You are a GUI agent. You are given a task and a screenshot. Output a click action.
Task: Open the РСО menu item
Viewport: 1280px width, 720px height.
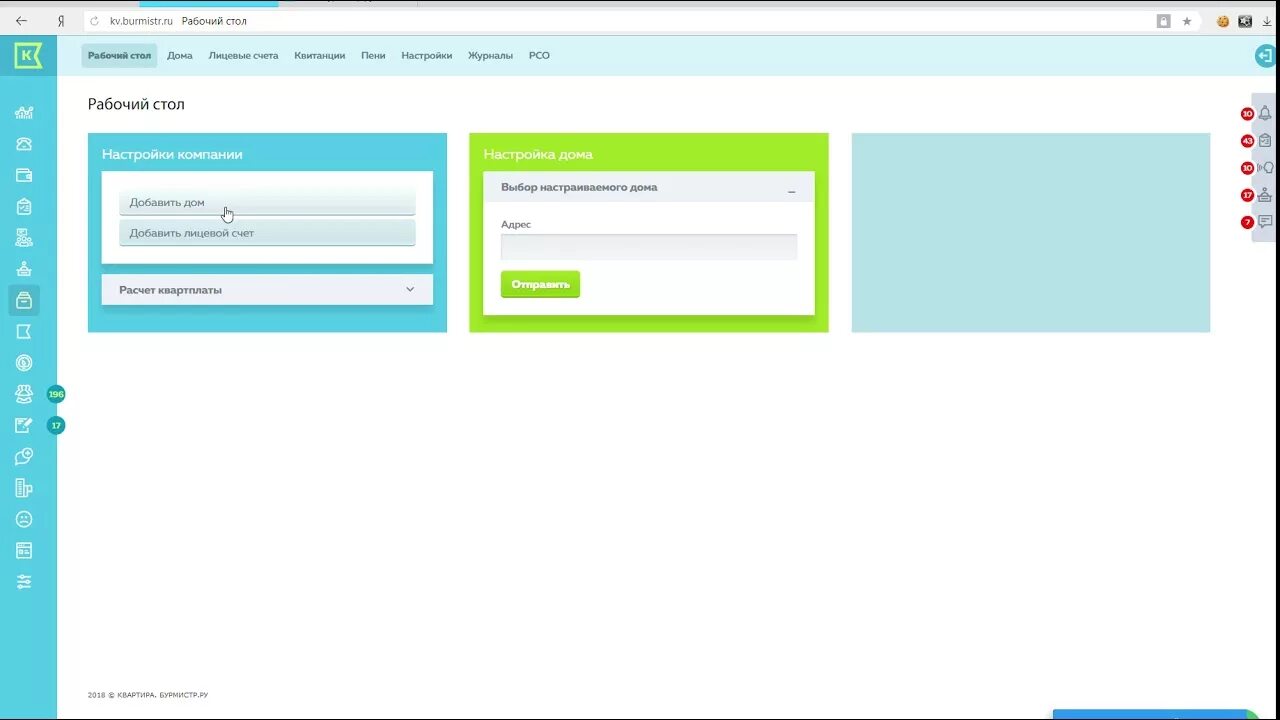539,56
